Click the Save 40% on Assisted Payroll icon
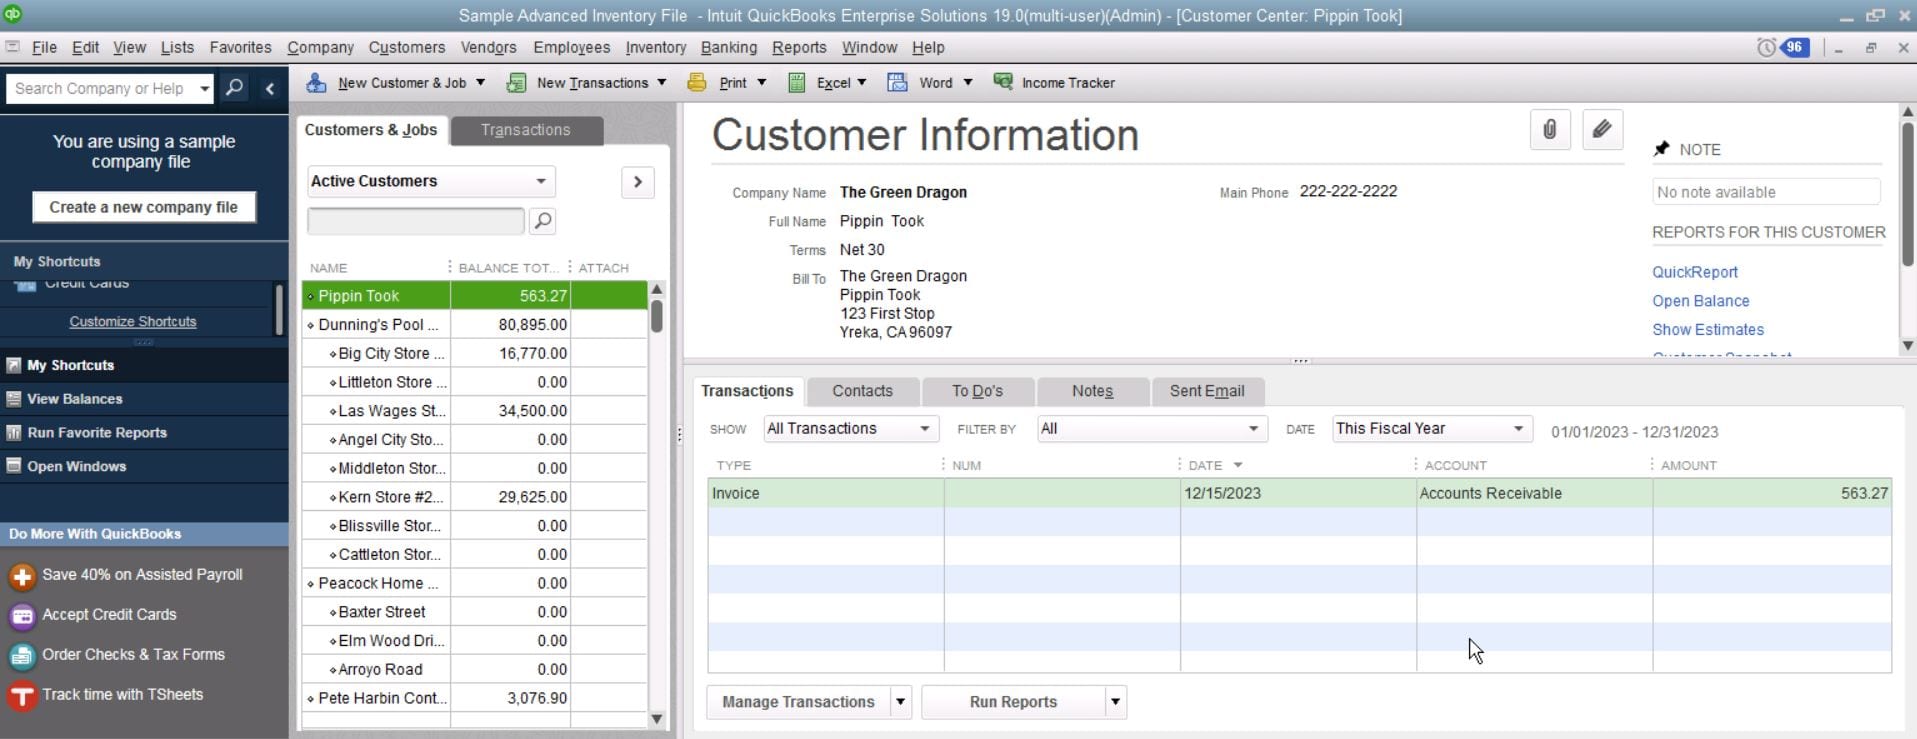Image resolution: width=1917 pixels, height=739 pixels. coord(22,576)
